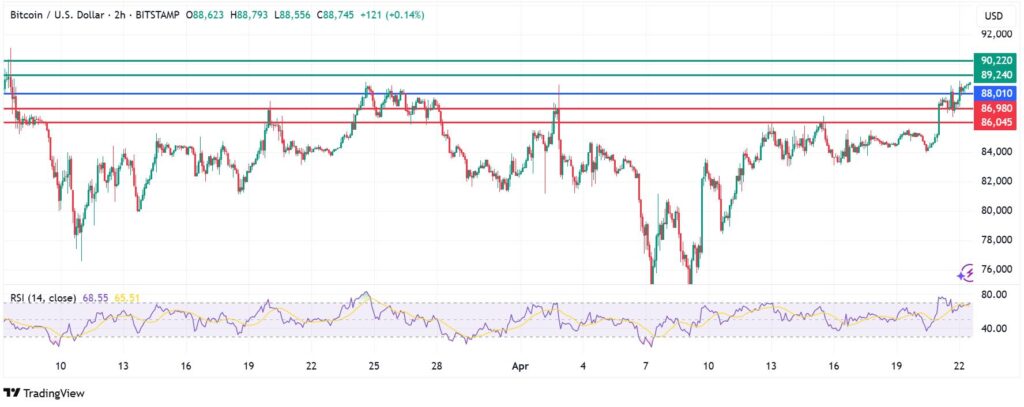Select the blue 88,010 price label

point(997,93)
